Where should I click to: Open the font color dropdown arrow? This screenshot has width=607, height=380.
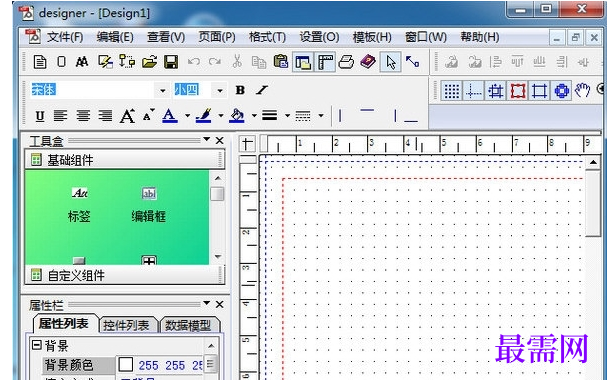[x=187, y=115]
